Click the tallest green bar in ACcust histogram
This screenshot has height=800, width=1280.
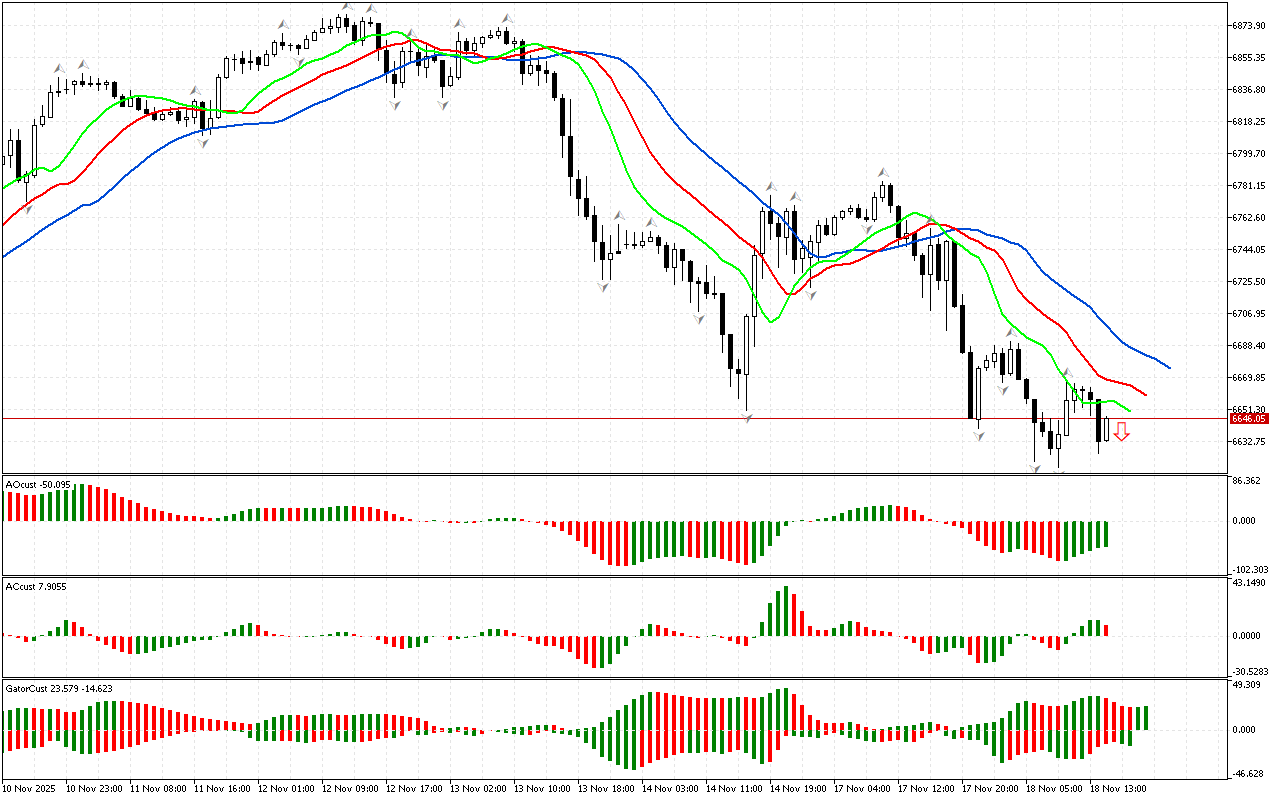click(785, 610)
